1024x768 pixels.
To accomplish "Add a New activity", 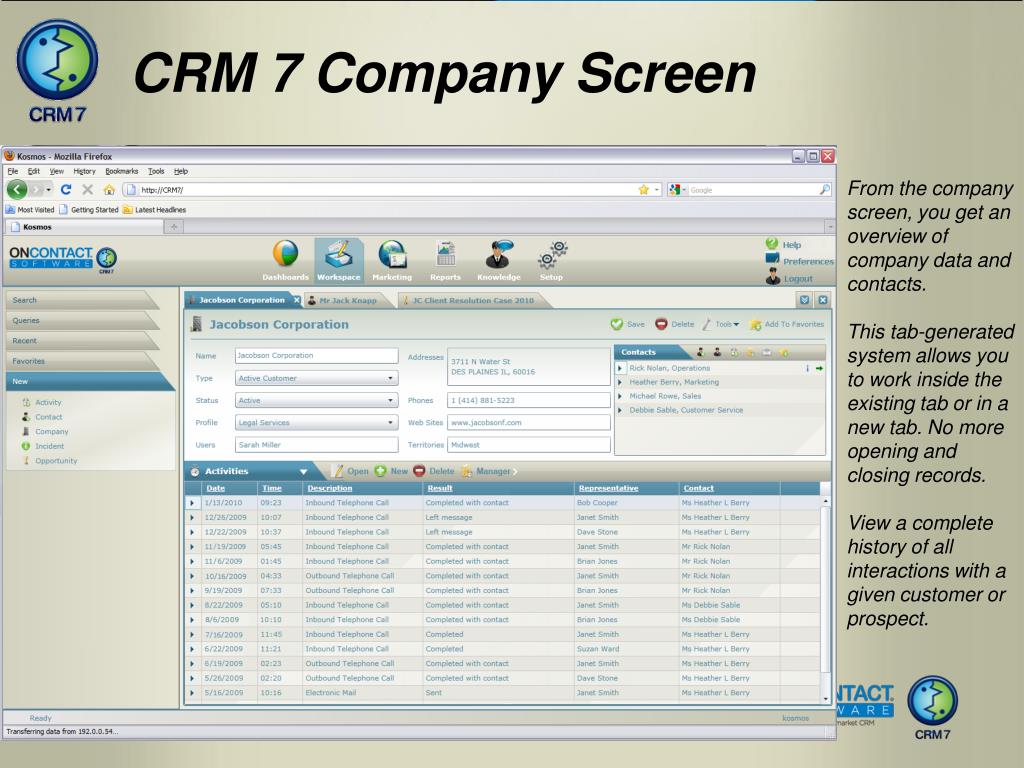I will tap(391, 471).
